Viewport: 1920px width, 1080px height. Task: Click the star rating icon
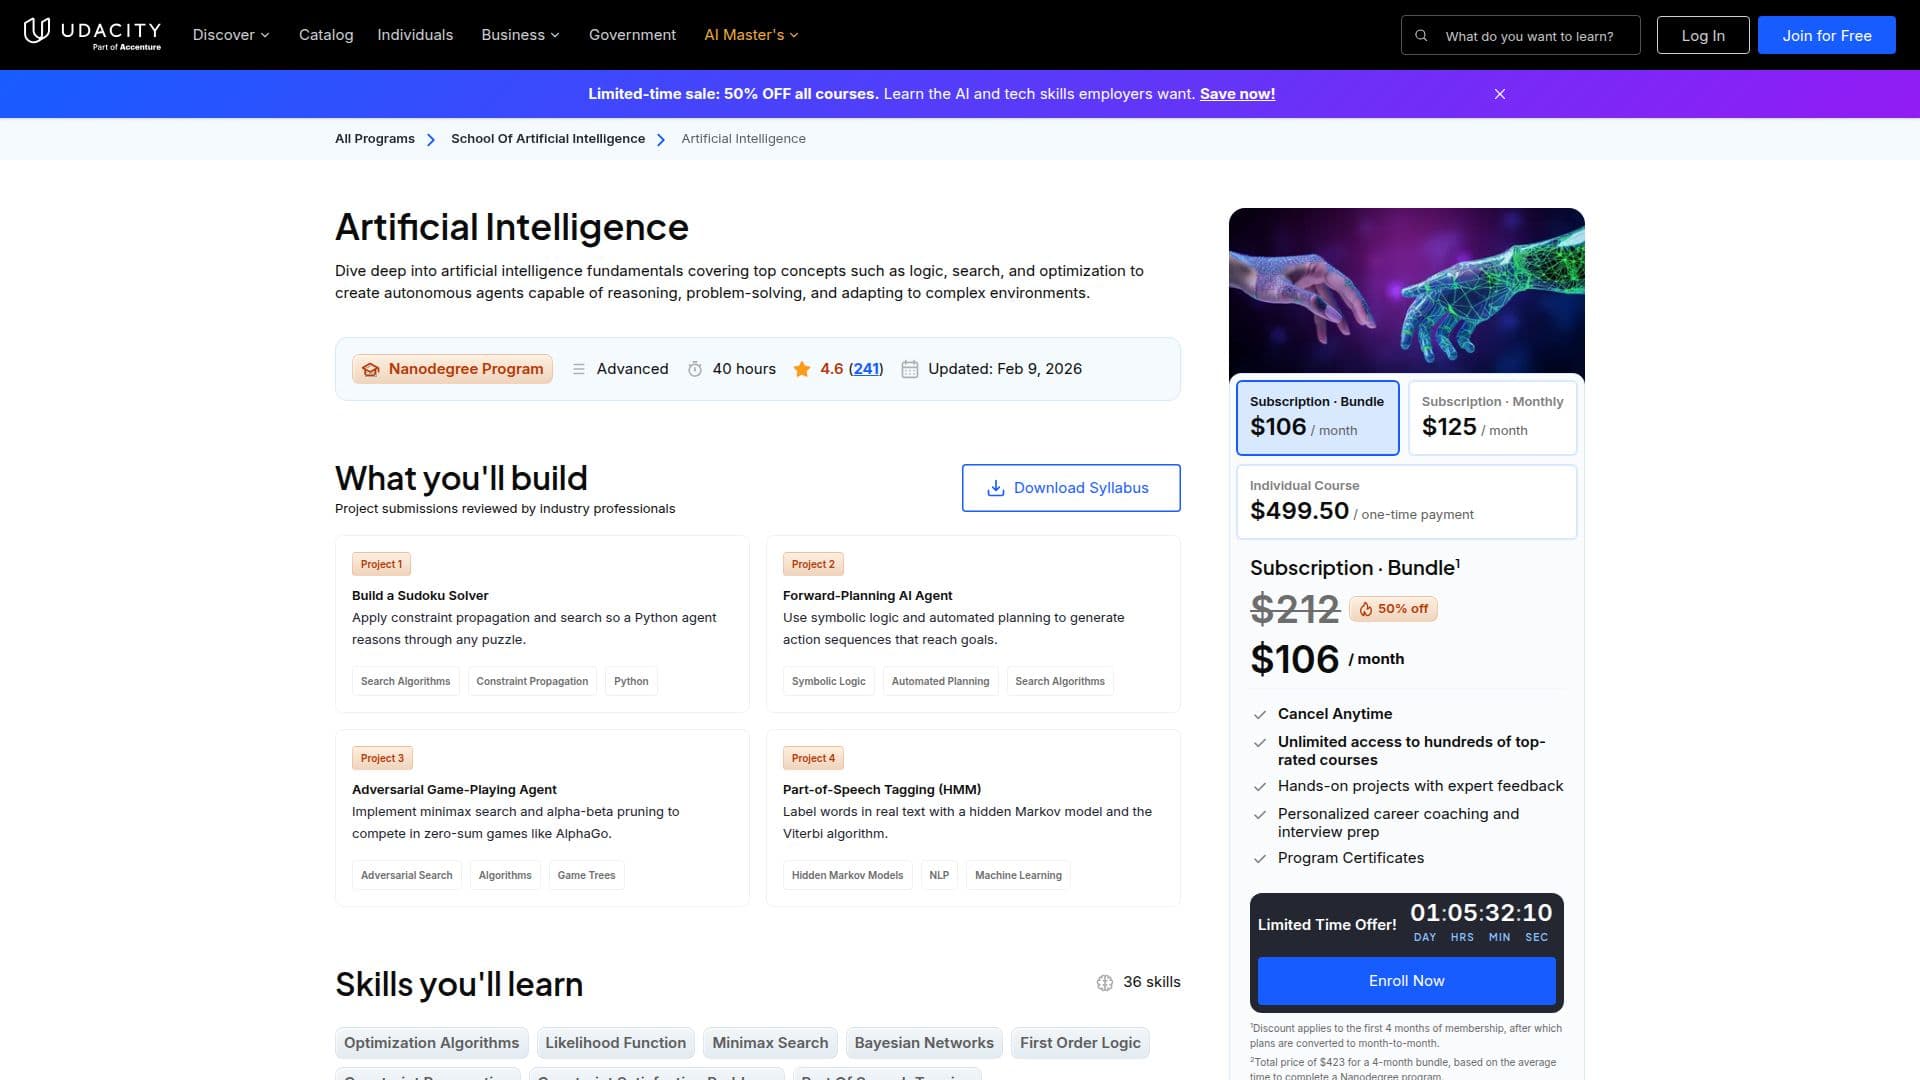point(801,369)
